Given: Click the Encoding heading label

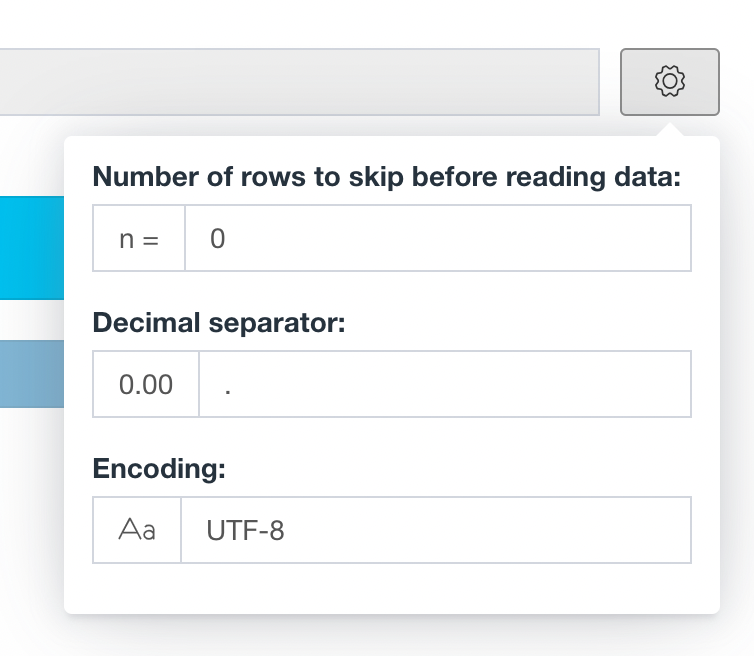Looking at the screenshot, I should coord(159,468).
